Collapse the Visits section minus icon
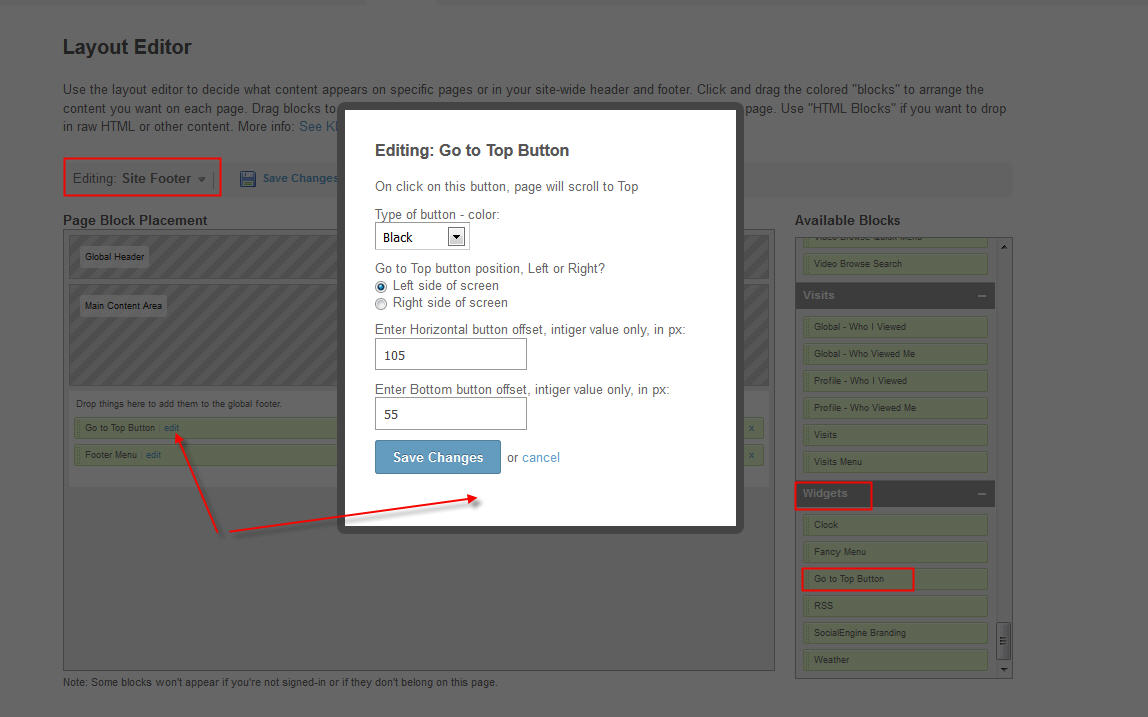The height and width of the screenshot is (717, 1148). [x=981, y=296]
